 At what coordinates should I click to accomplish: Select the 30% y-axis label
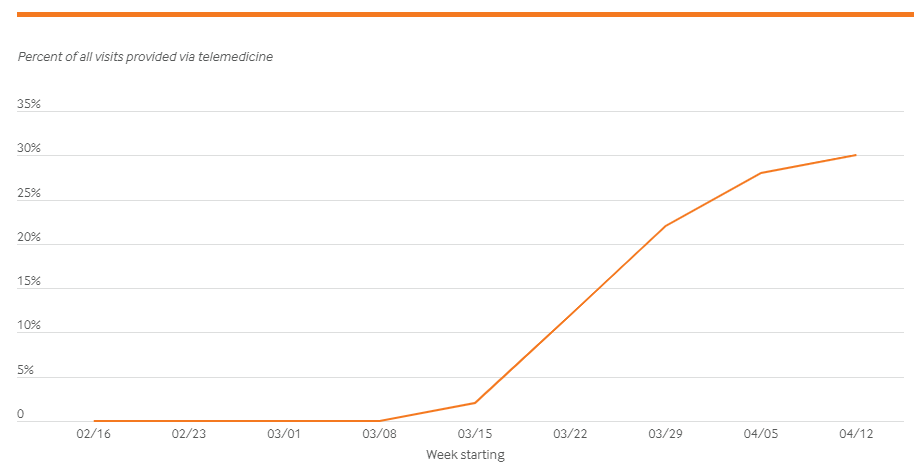click(29, 148)
